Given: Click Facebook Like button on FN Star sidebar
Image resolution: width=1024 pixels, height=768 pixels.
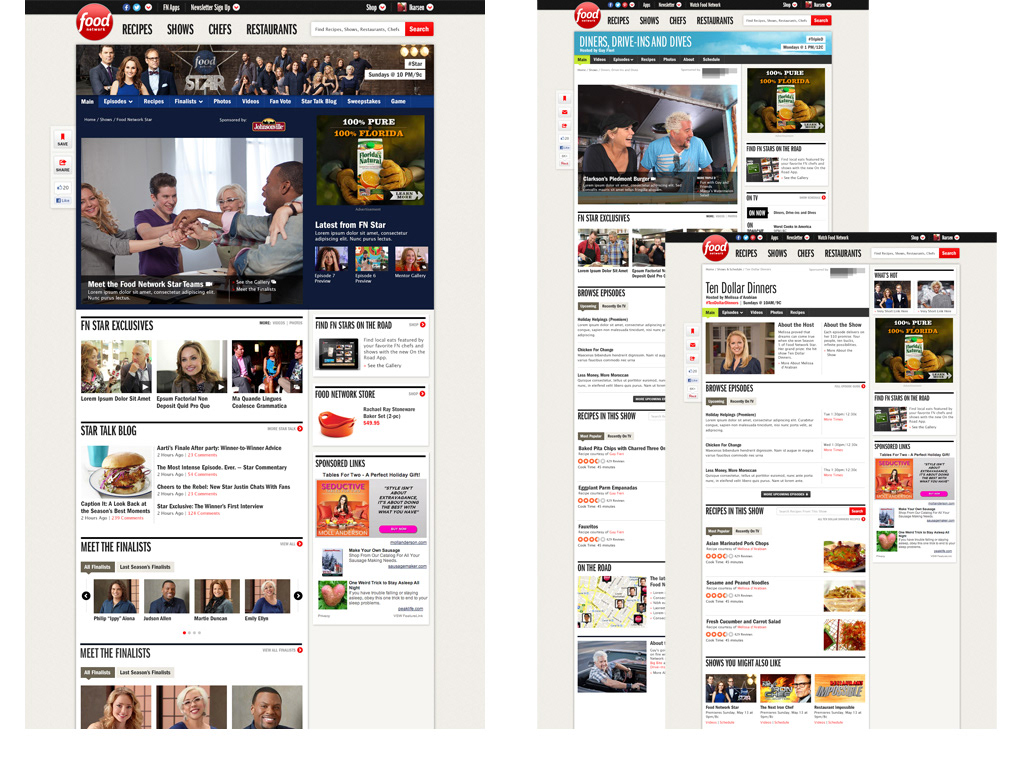Looking at the screenshot, I should click(63, 200).
